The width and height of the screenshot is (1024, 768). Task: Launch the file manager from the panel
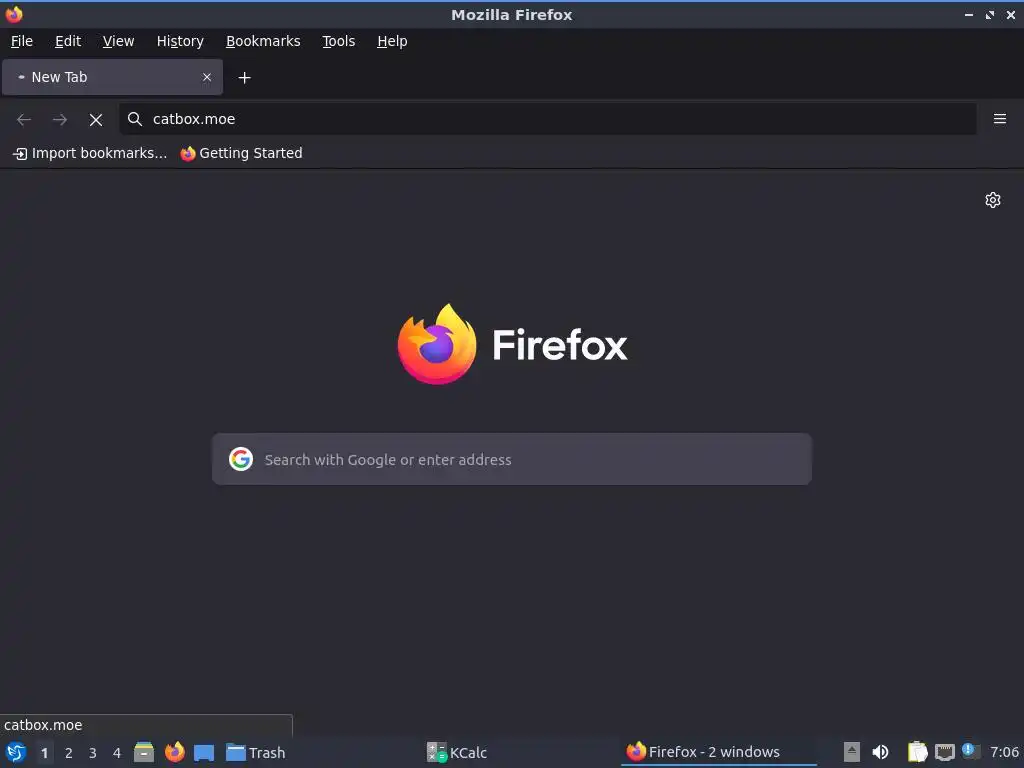[x=144, y=752]
